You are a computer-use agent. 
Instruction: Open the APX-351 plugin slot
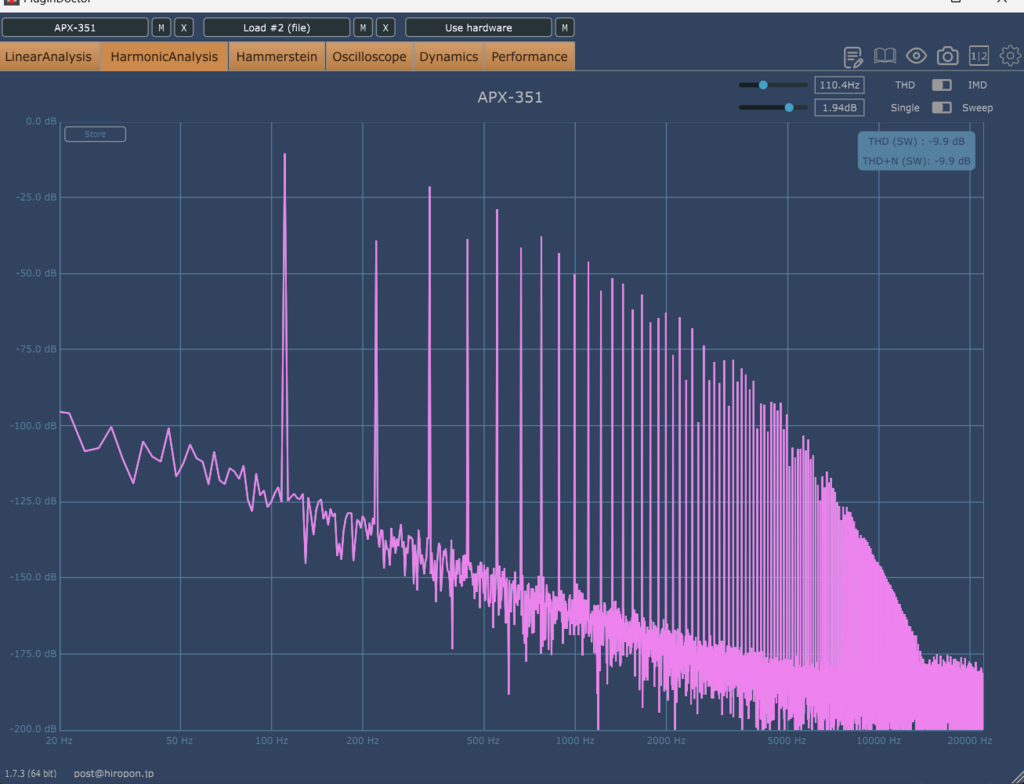[75, 27]
